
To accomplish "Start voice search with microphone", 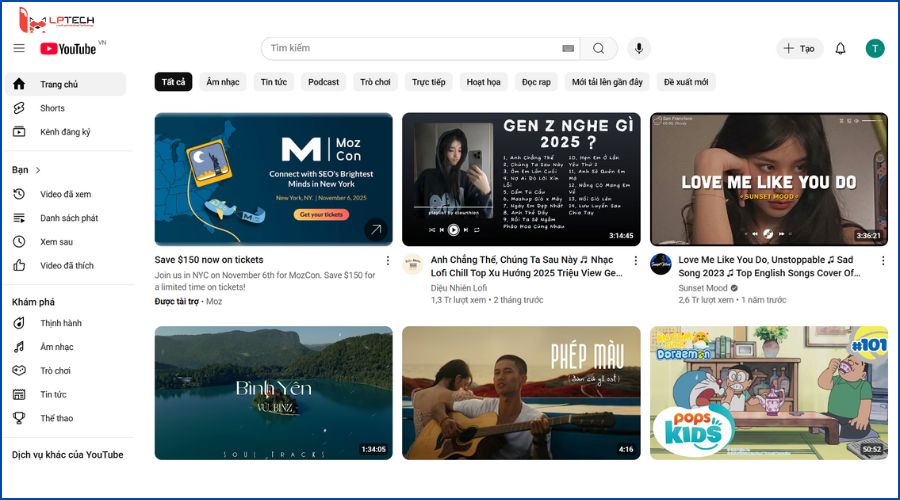I will 639,48.
